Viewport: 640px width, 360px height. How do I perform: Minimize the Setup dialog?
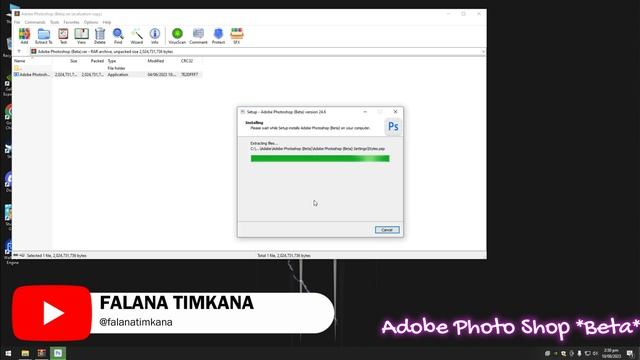tap(365, 111)
